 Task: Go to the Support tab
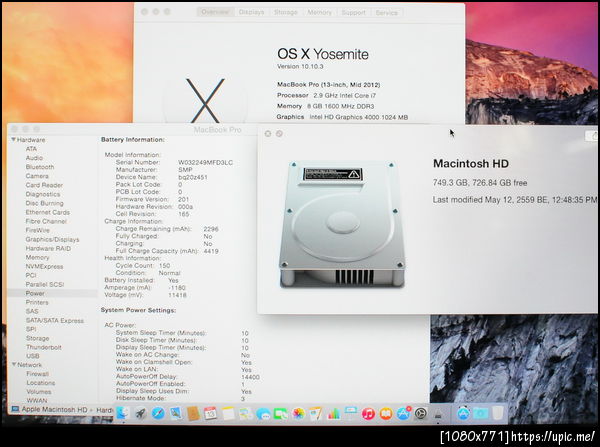[x=353, y=12]
